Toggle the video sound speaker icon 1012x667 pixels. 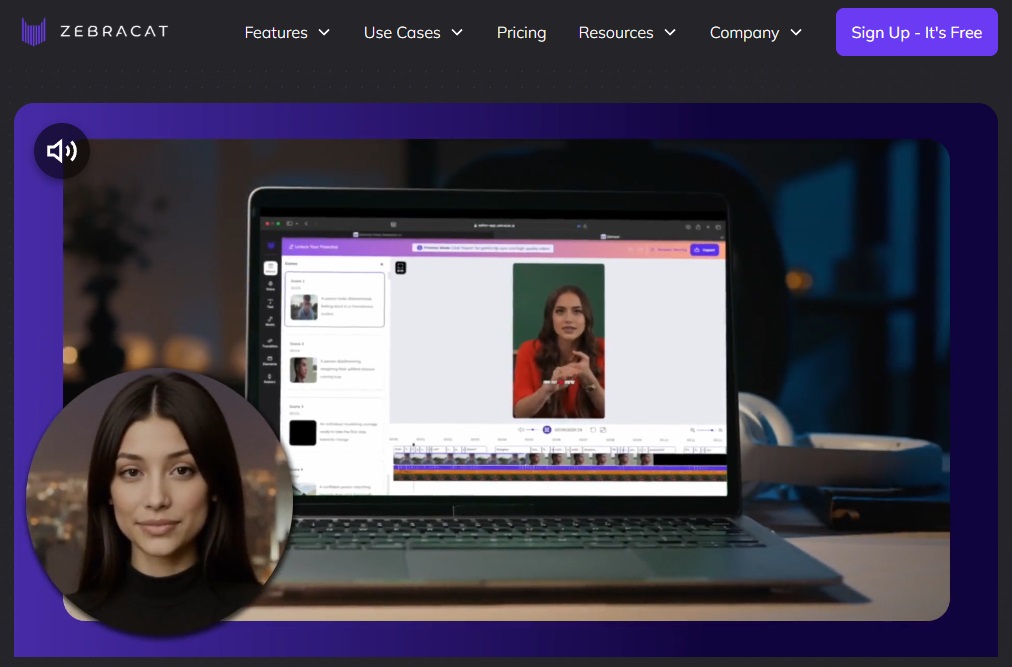[62, 151]
